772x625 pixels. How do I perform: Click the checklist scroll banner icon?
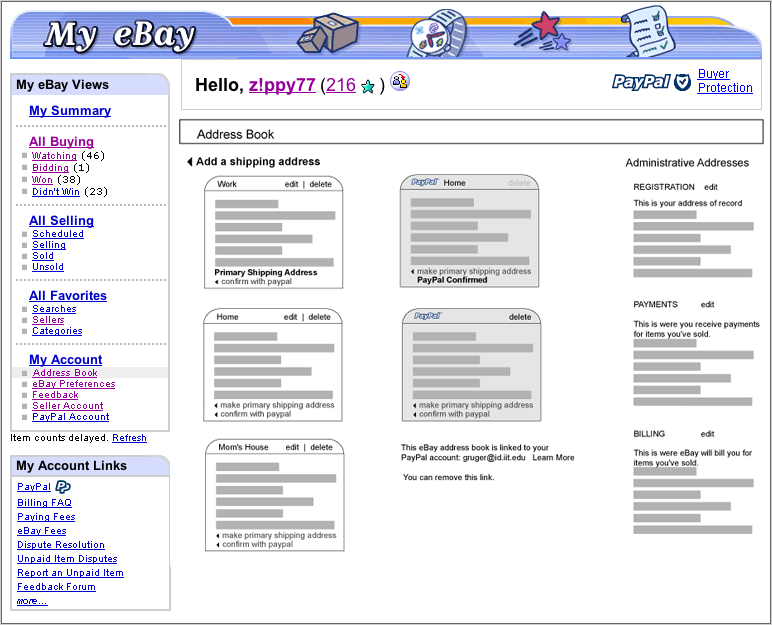[x=650, y=31]
